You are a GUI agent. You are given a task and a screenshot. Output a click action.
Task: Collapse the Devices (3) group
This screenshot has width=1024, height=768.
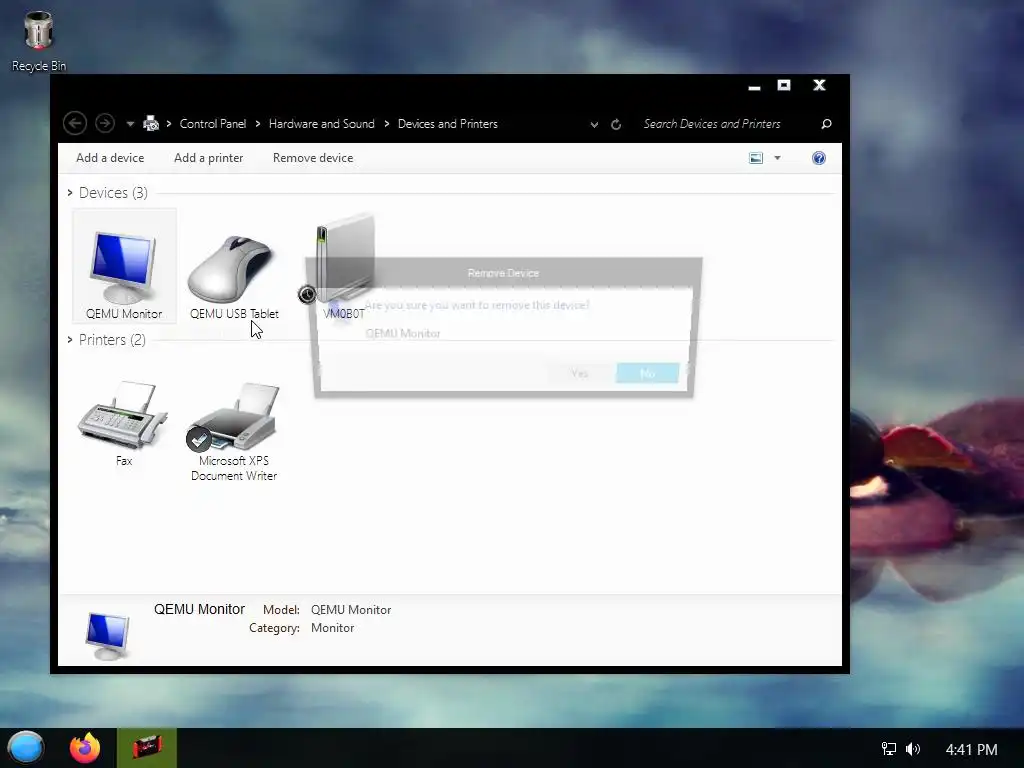tap(70, 193)
